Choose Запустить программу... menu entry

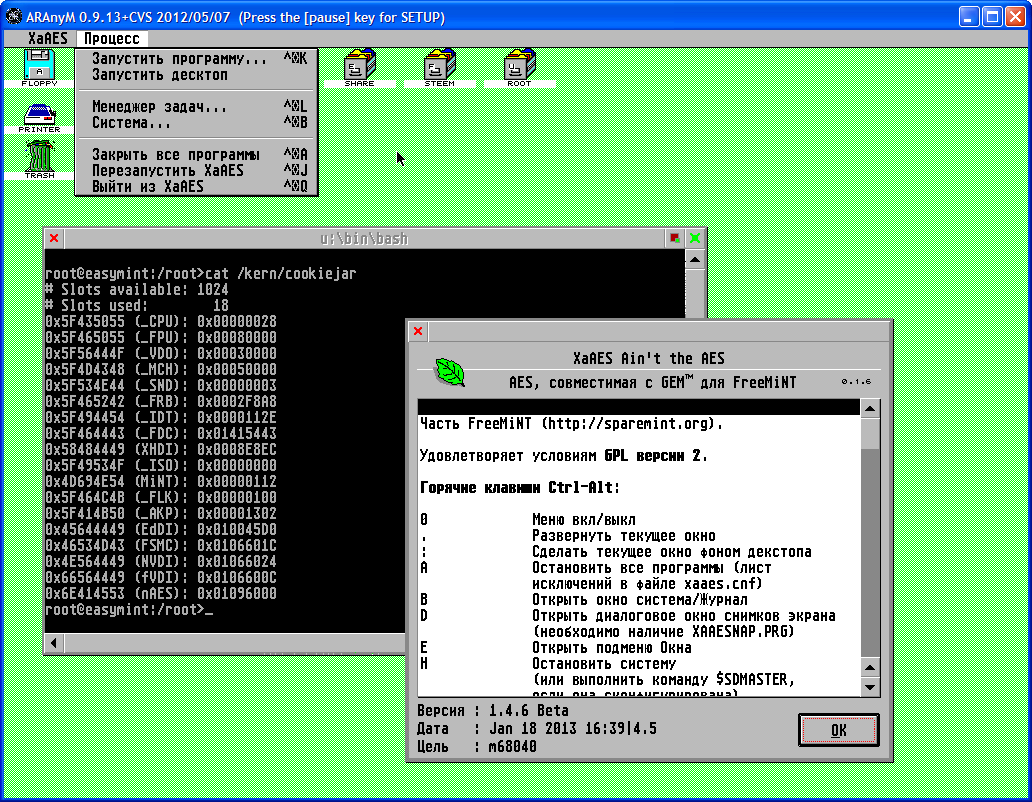[x=197, y=59]
